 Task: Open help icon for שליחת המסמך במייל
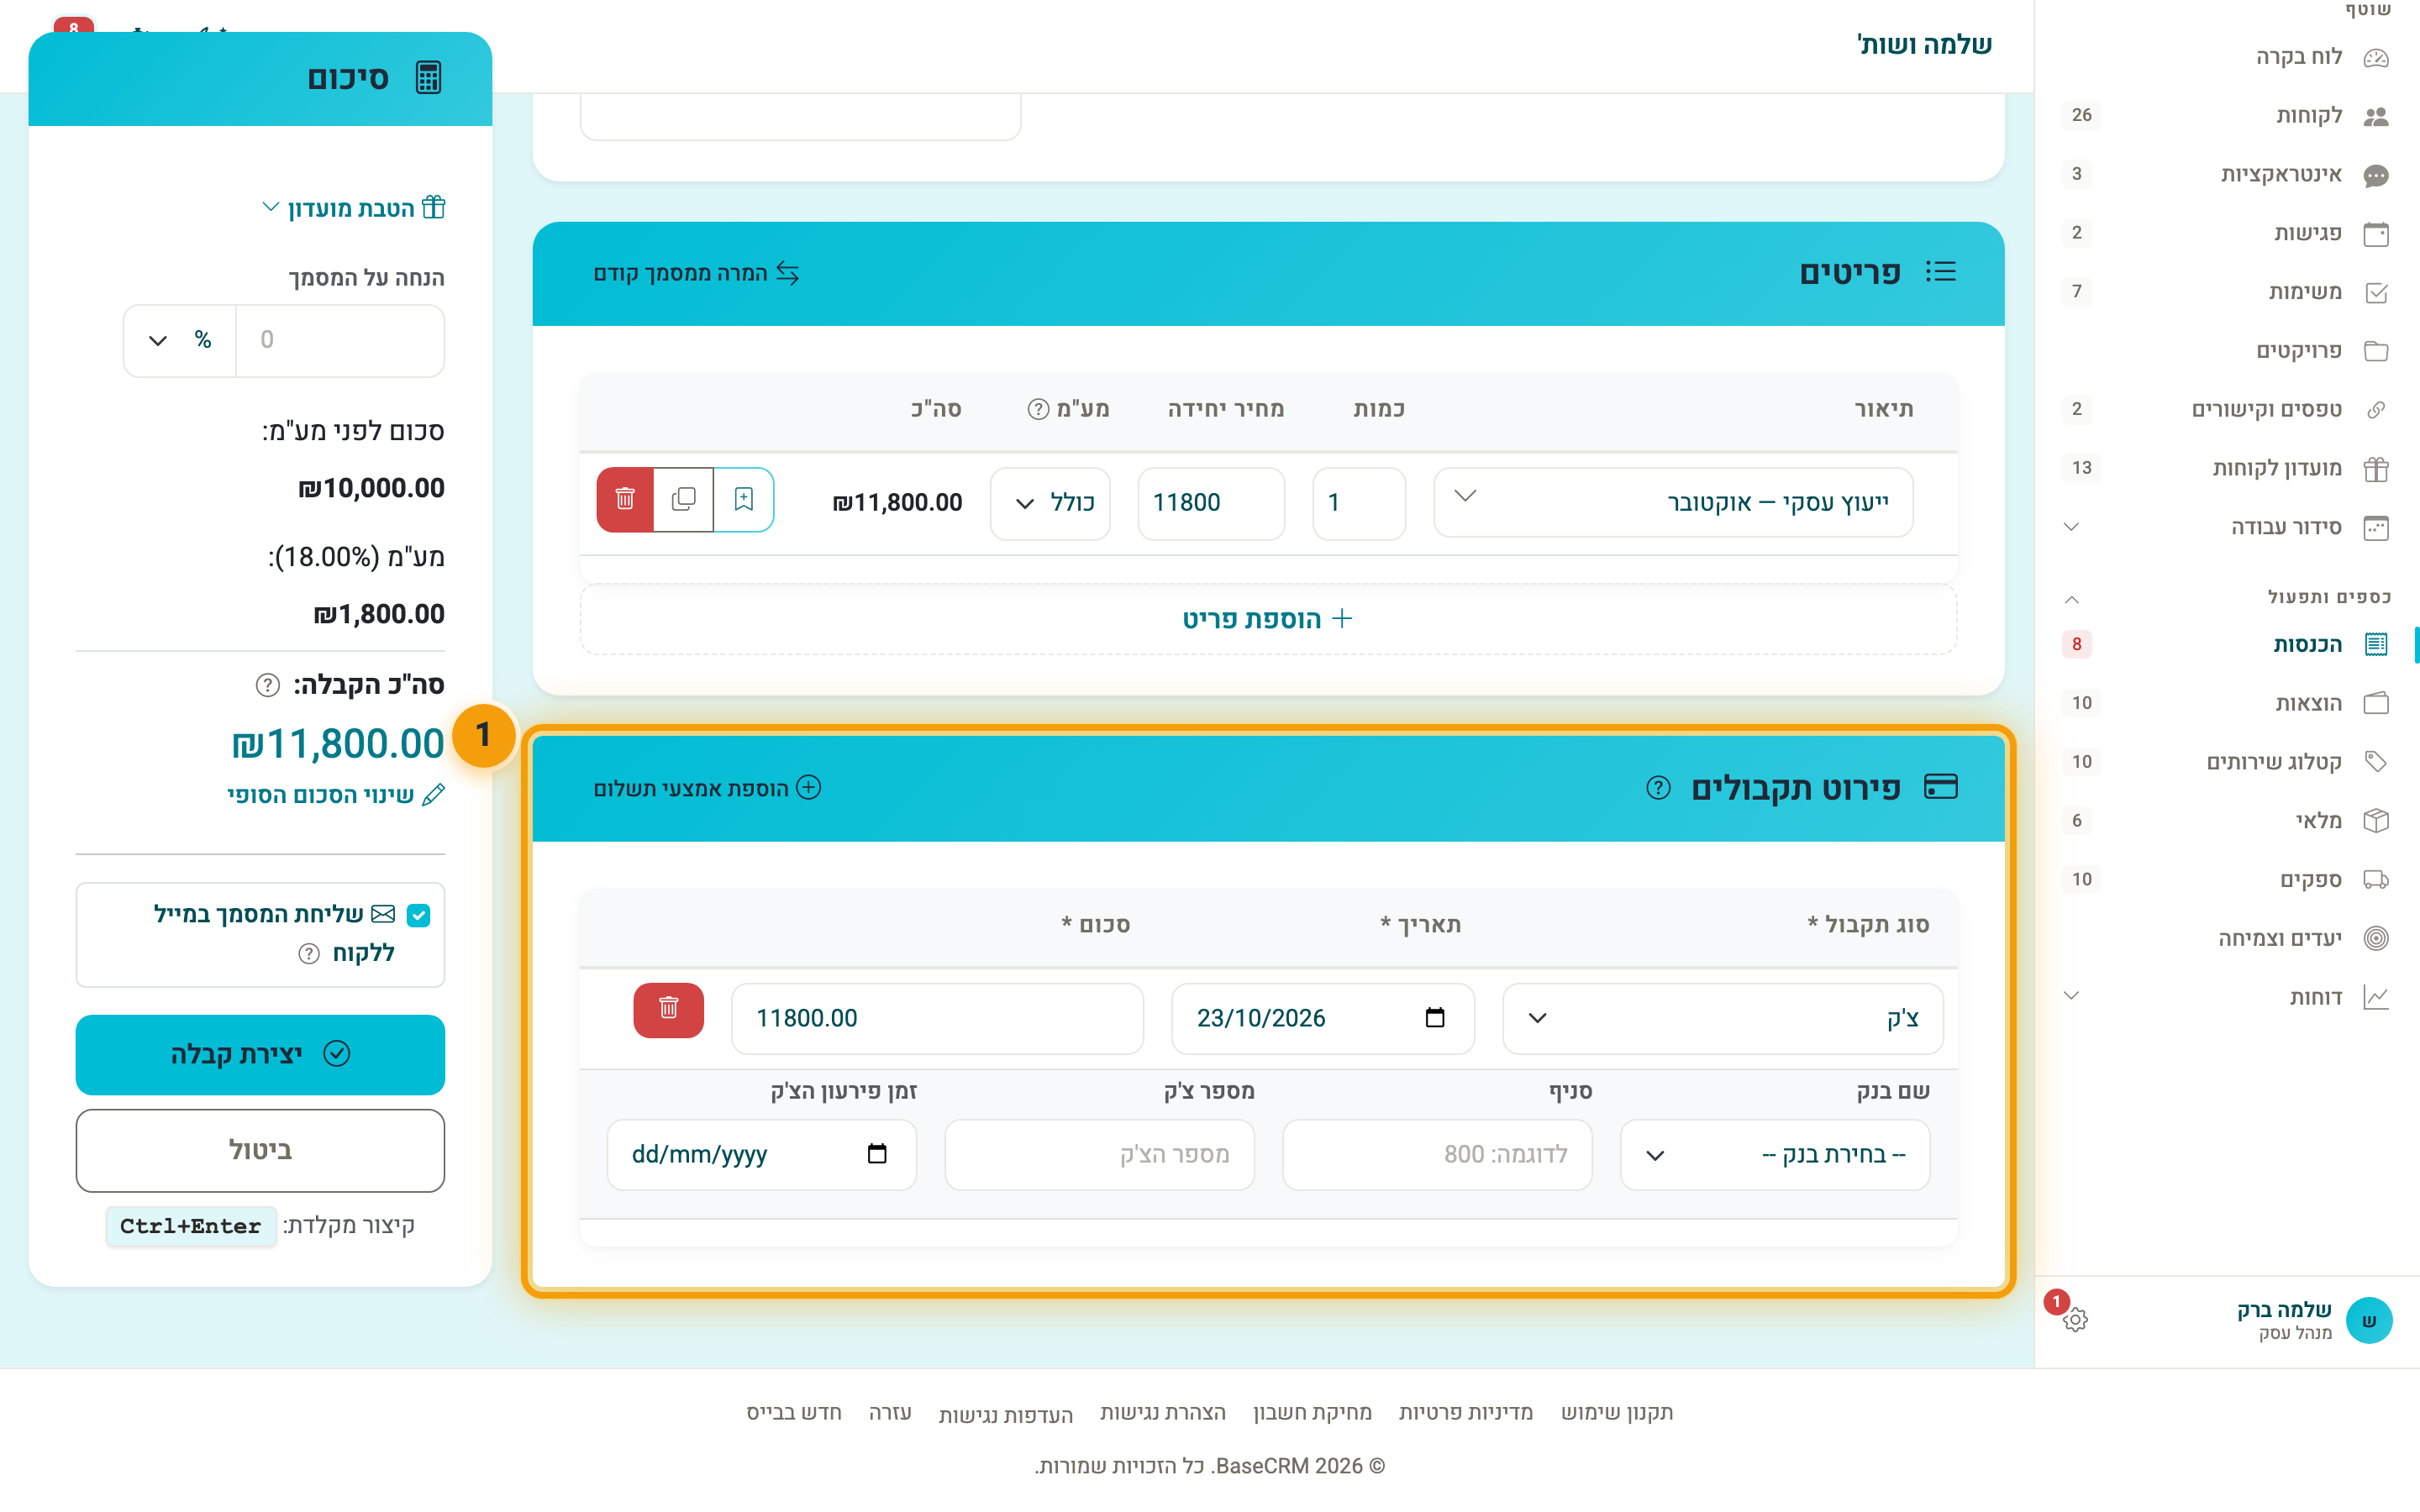click(309, 954)
